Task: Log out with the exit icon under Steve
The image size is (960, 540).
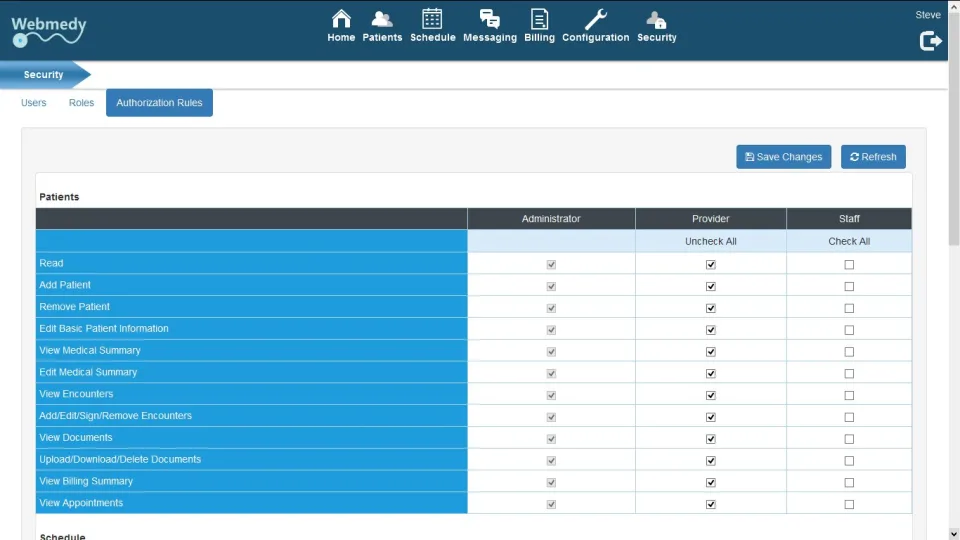Action: point(930,41)
